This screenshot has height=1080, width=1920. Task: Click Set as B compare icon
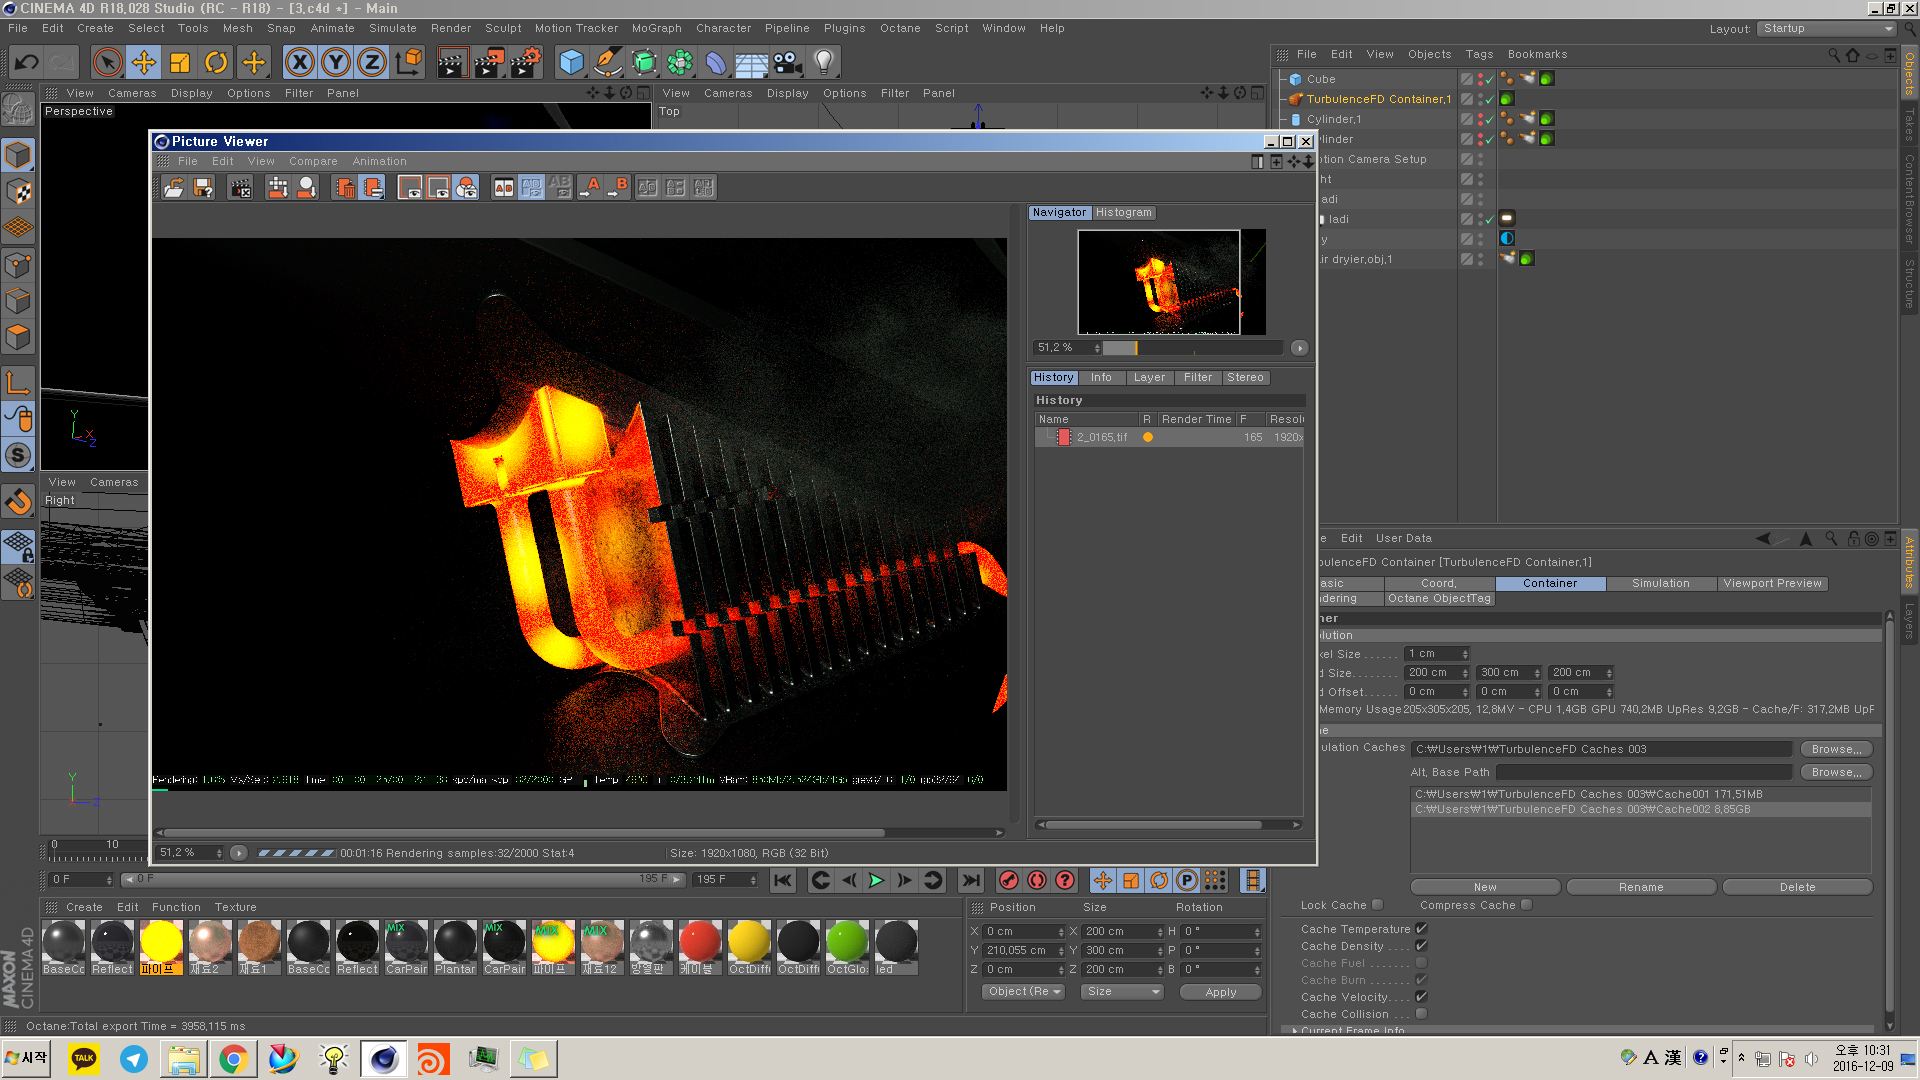619,187
